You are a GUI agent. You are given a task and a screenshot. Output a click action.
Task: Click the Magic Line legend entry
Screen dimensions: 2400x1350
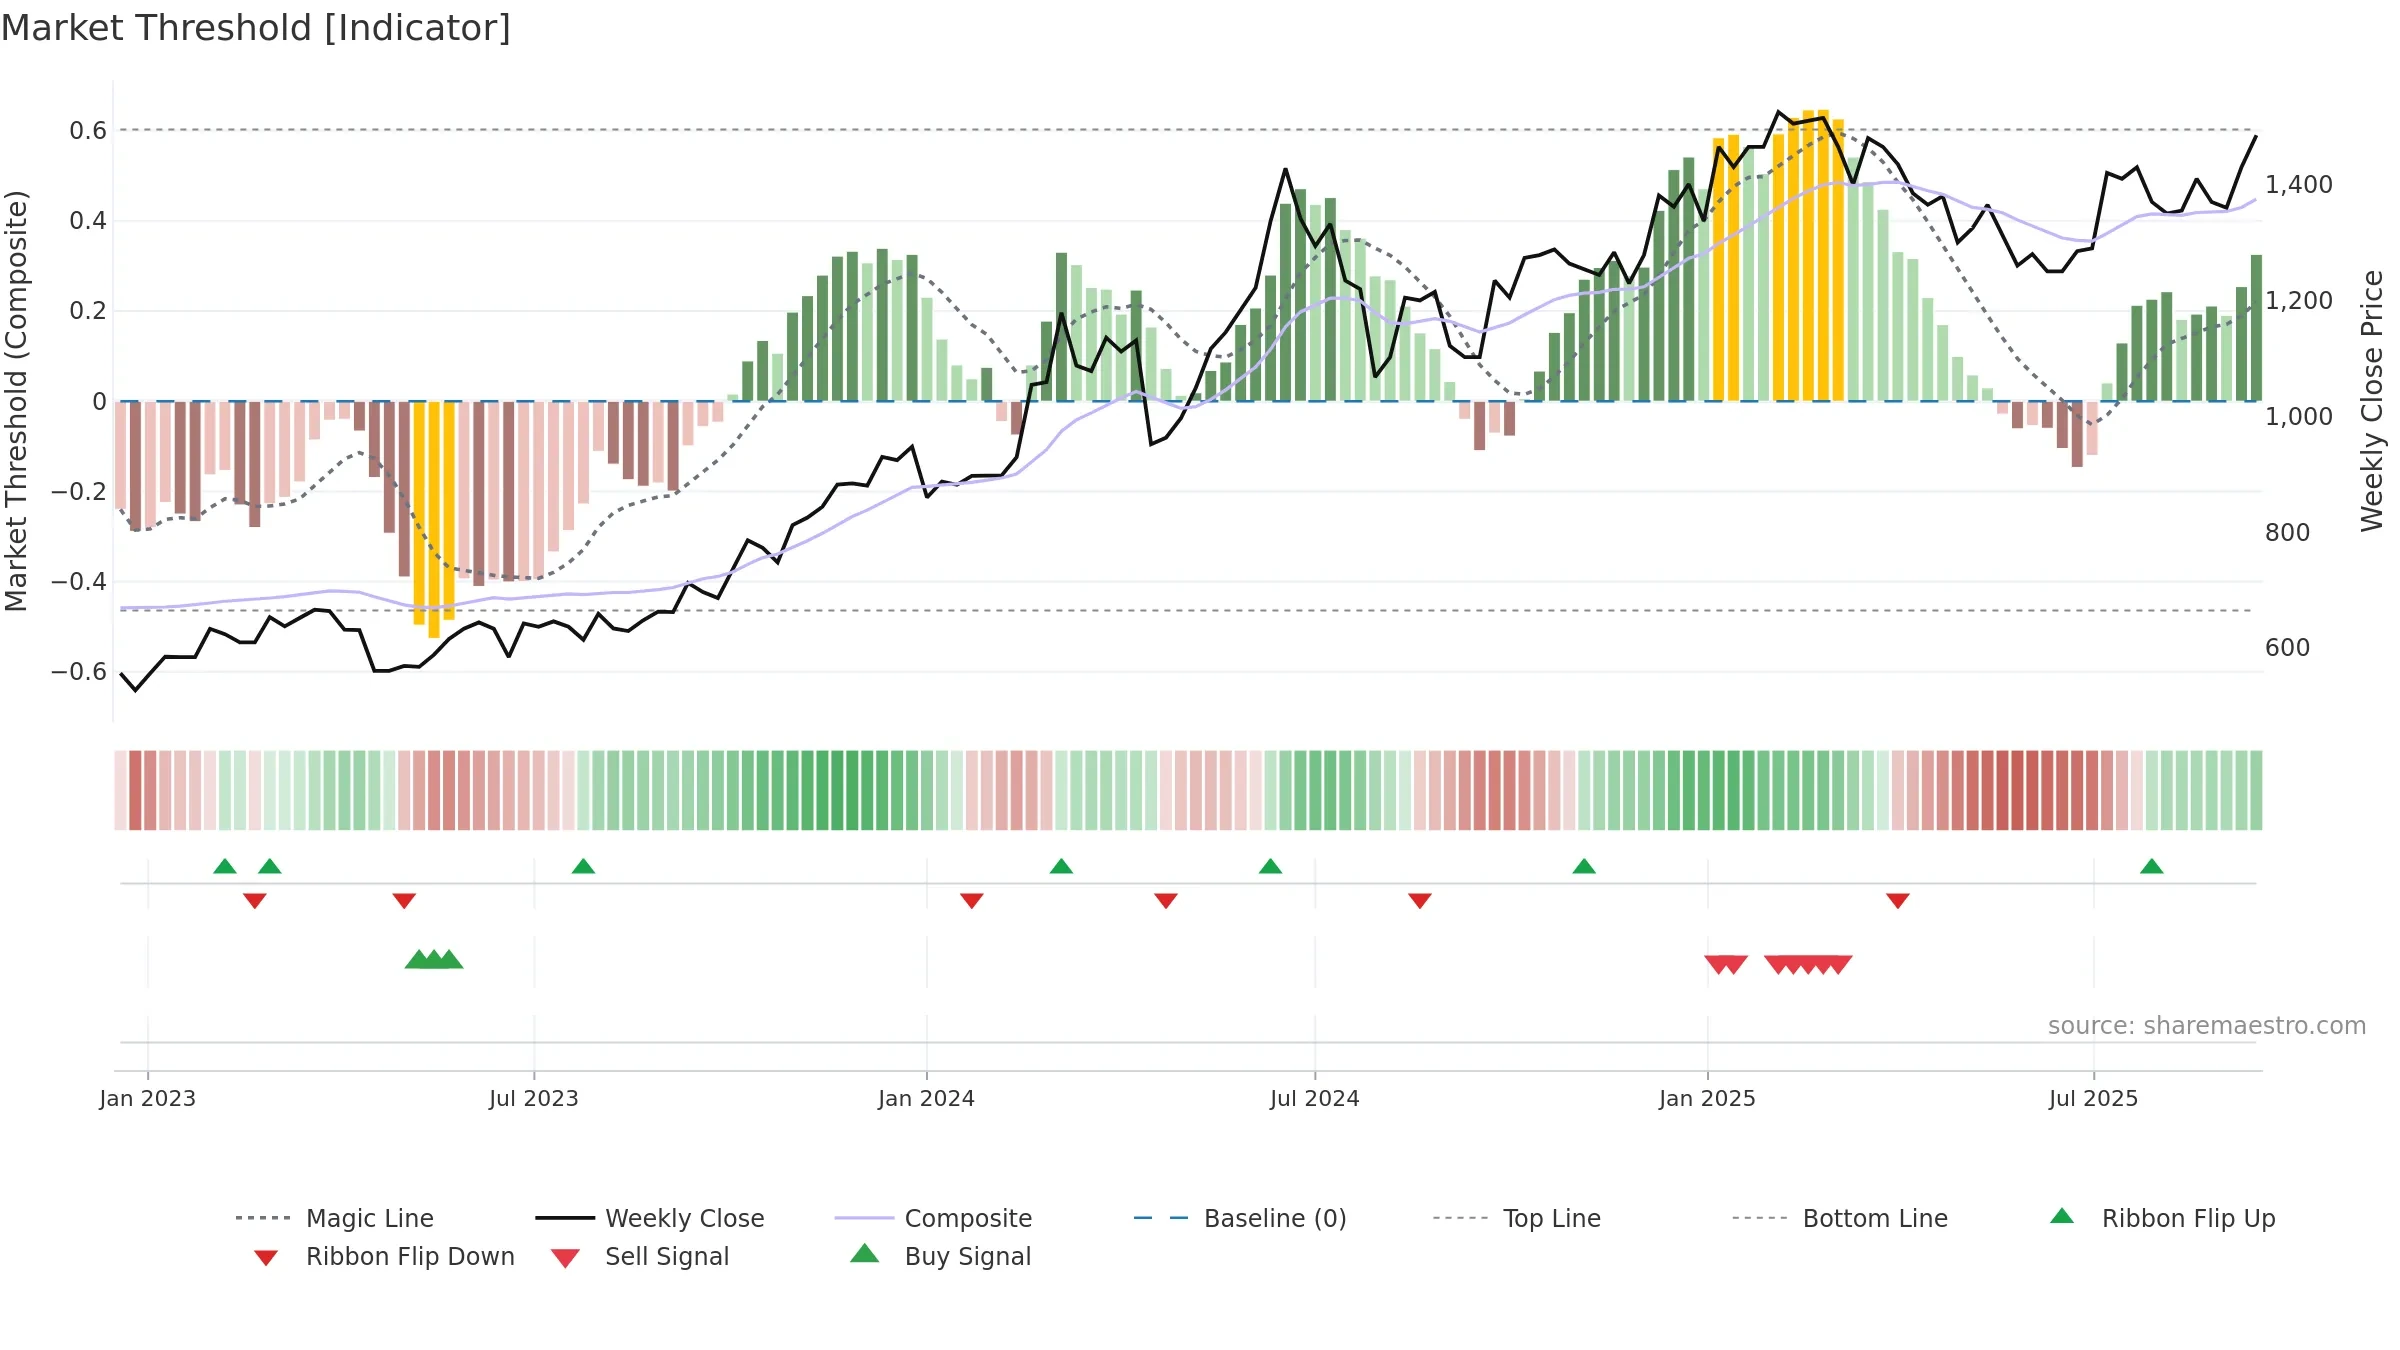point(334,1218)
